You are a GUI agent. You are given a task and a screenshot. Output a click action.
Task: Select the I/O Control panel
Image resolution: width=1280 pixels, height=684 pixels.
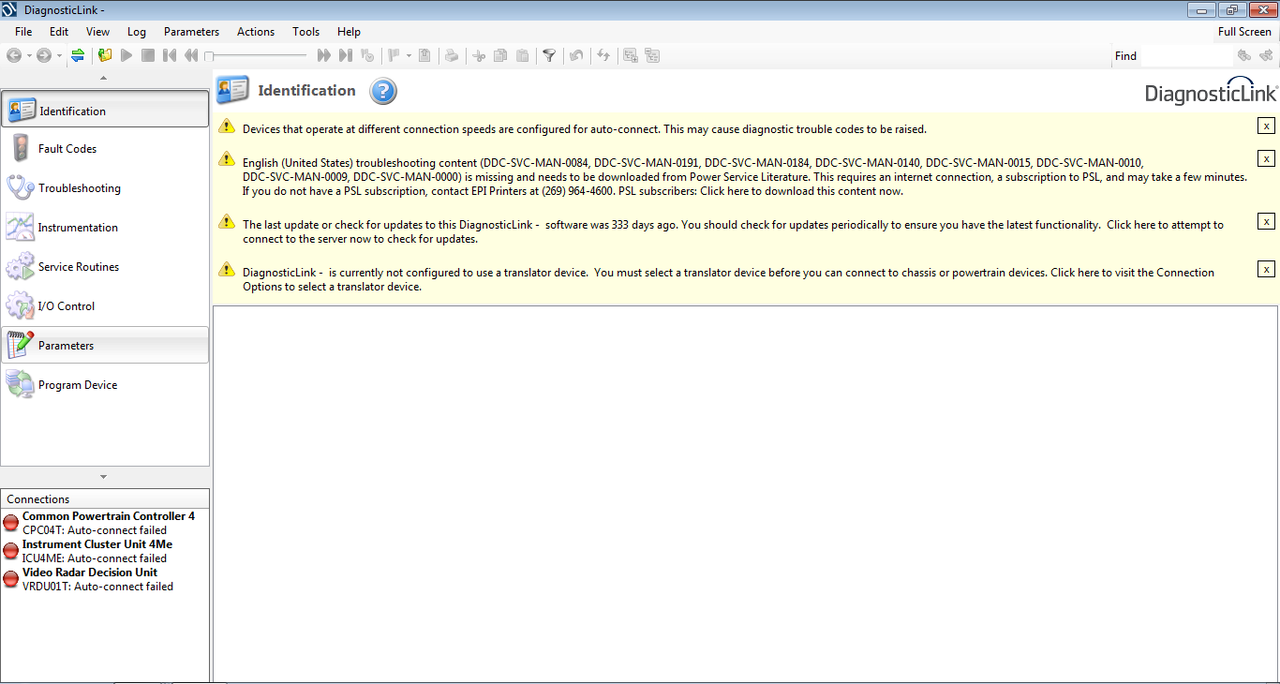[x=105, y=306]
